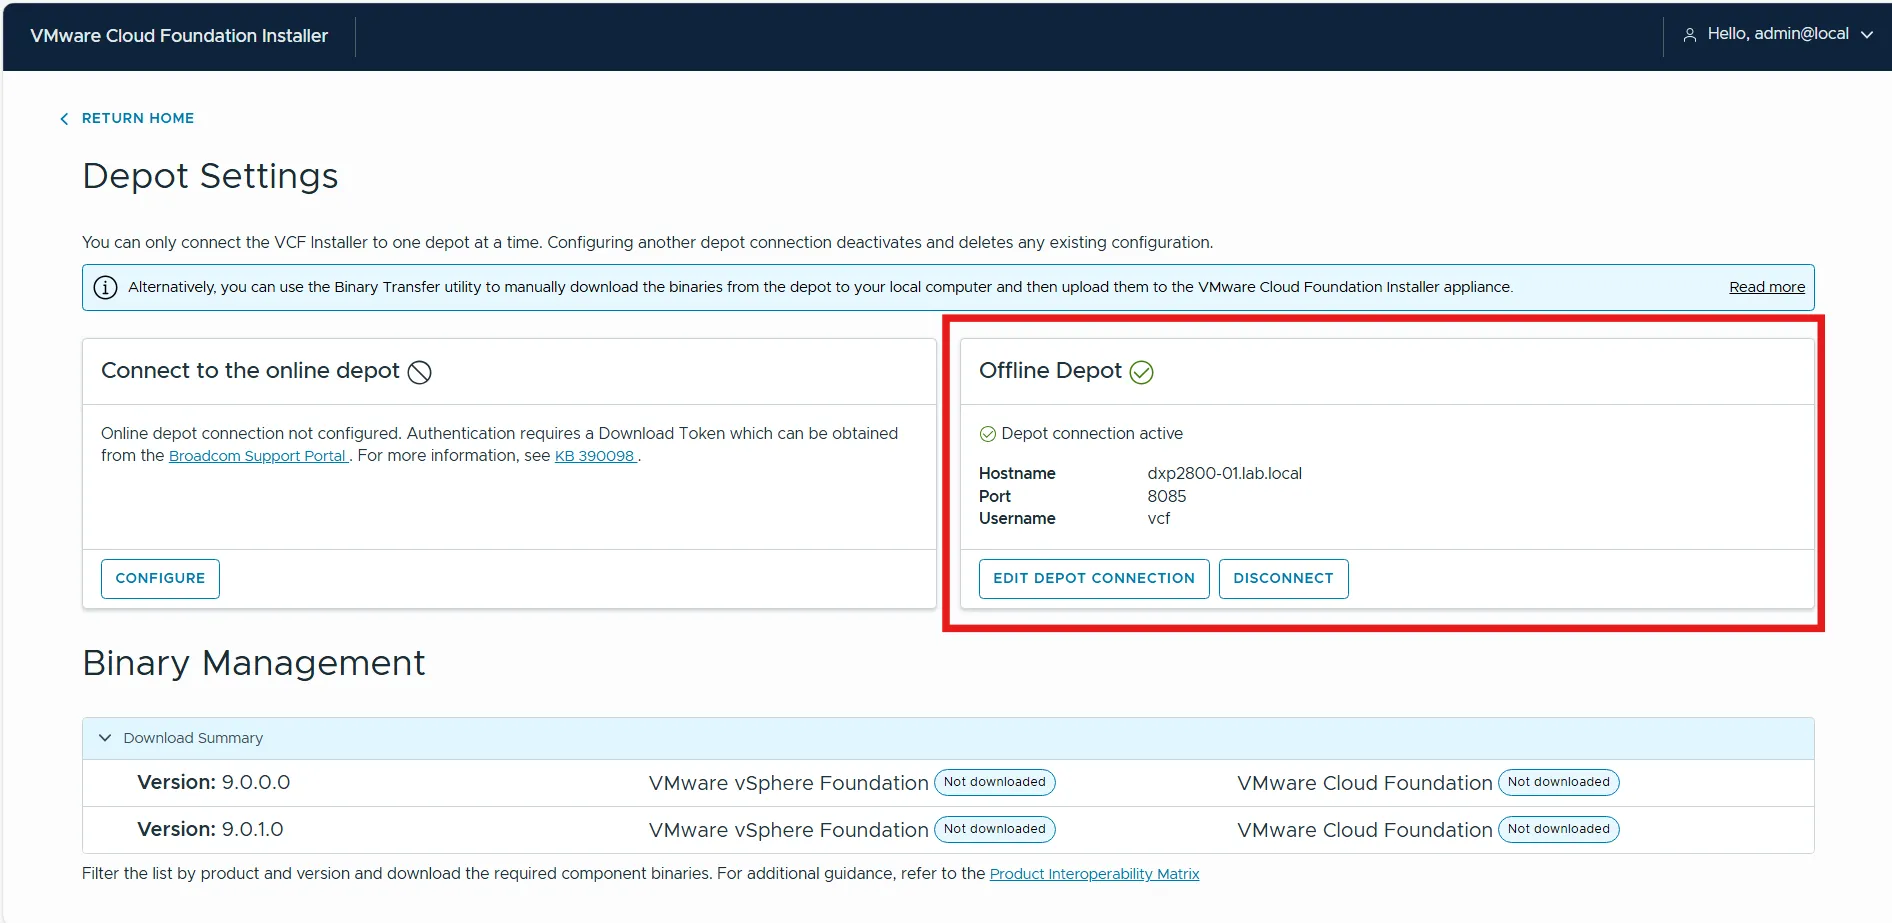
Task: Disconnect the offline depot
Action: click(x=1282, y=579)
